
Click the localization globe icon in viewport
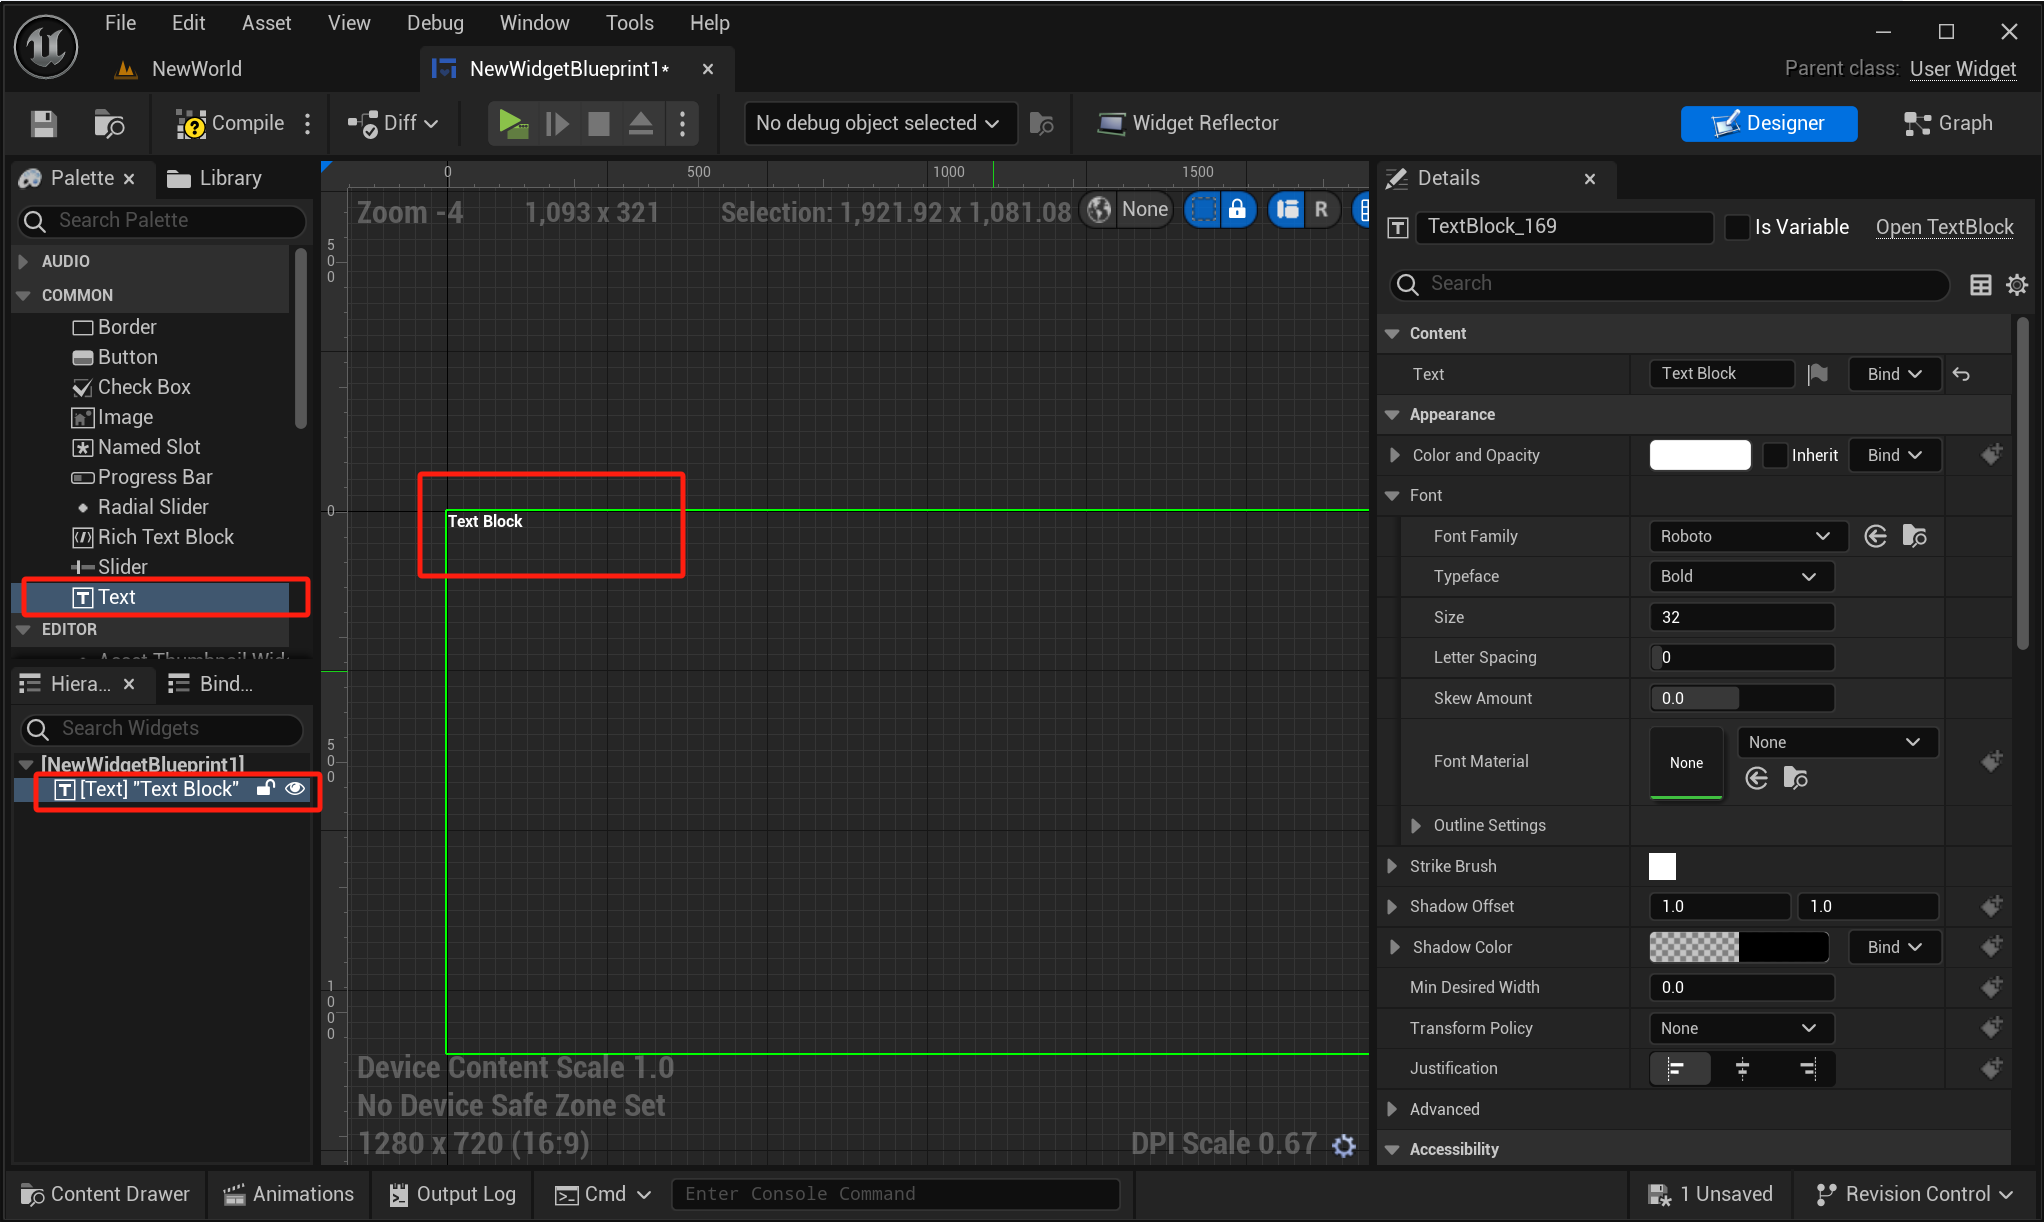click(x=1100, y=209)
